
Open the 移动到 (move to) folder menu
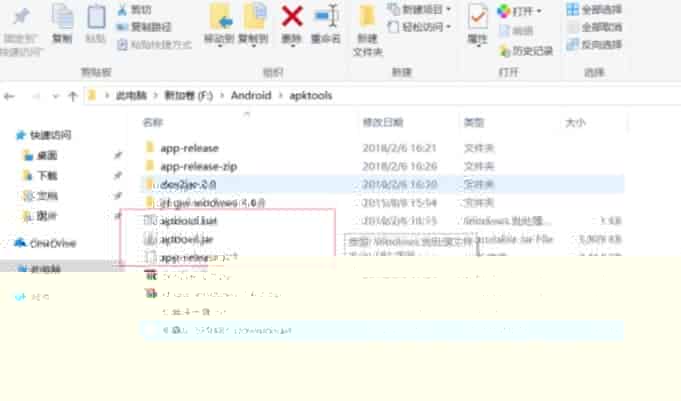[x=219, y=25]
